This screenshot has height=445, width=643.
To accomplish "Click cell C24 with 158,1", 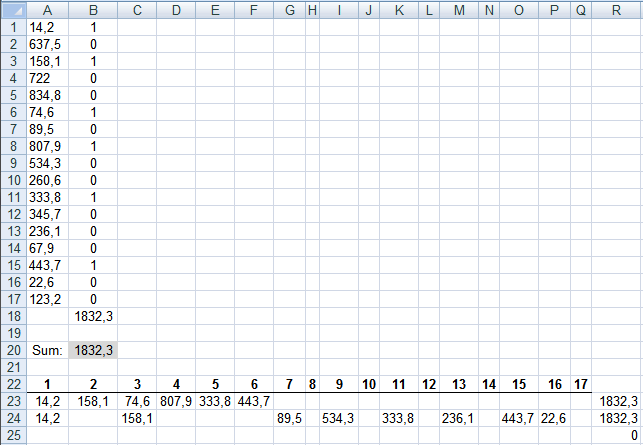I will [x=137, y=418].
